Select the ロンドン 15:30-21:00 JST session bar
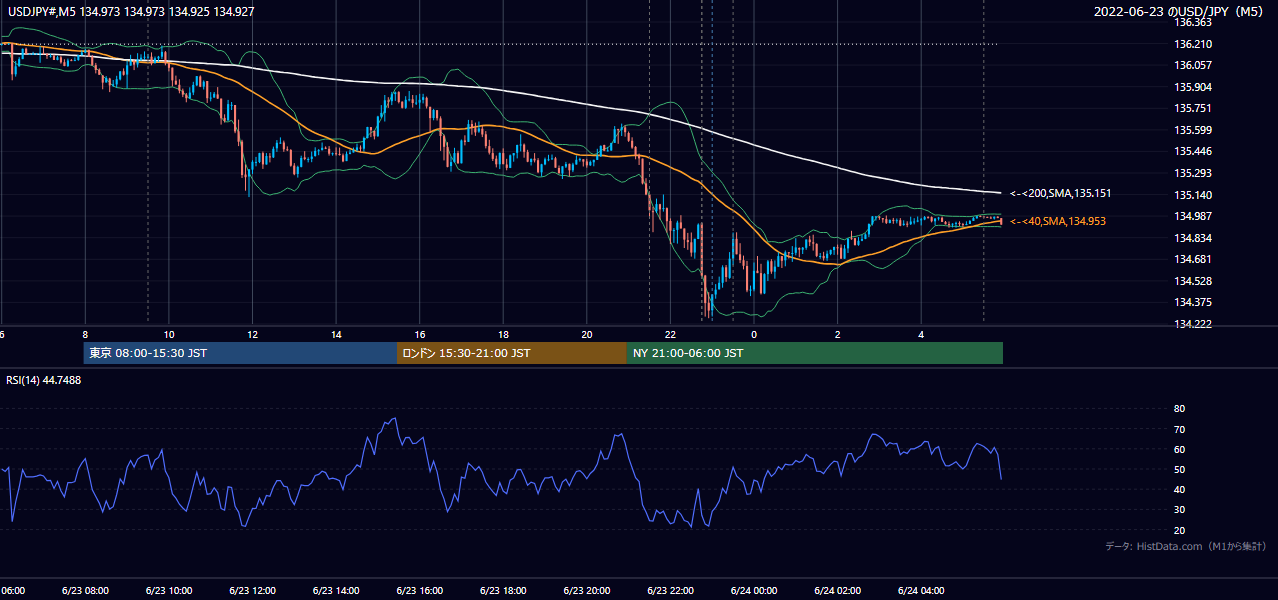 point(512,353)
